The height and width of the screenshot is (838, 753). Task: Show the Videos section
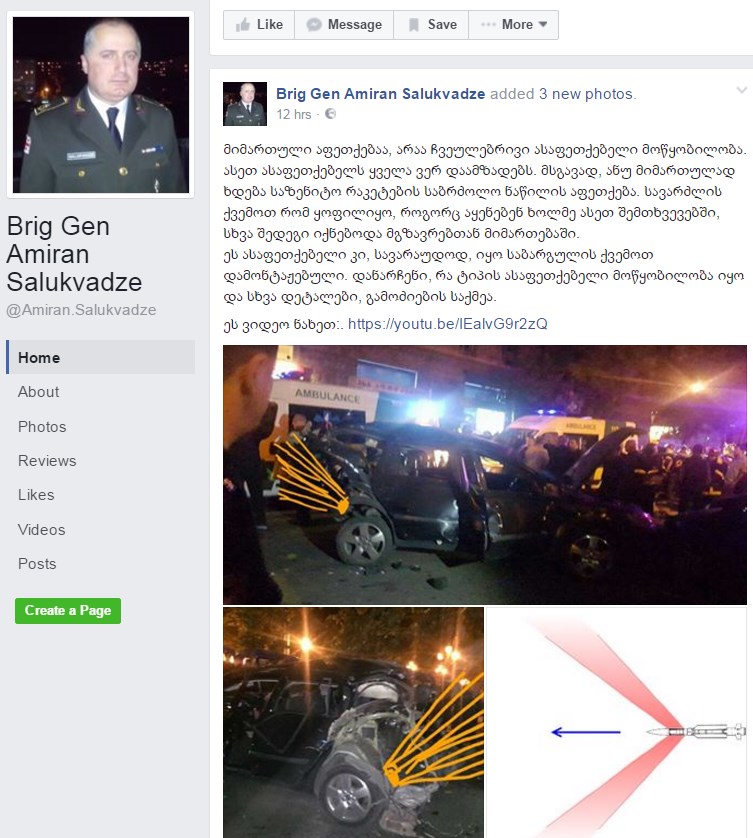(42, 530)
